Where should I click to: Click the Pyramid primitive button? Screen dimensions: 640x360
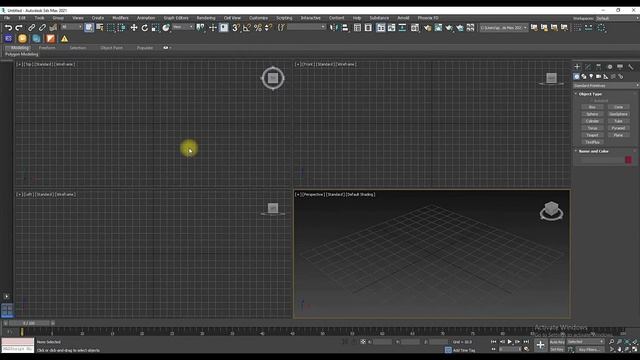(x=618, y=128)
